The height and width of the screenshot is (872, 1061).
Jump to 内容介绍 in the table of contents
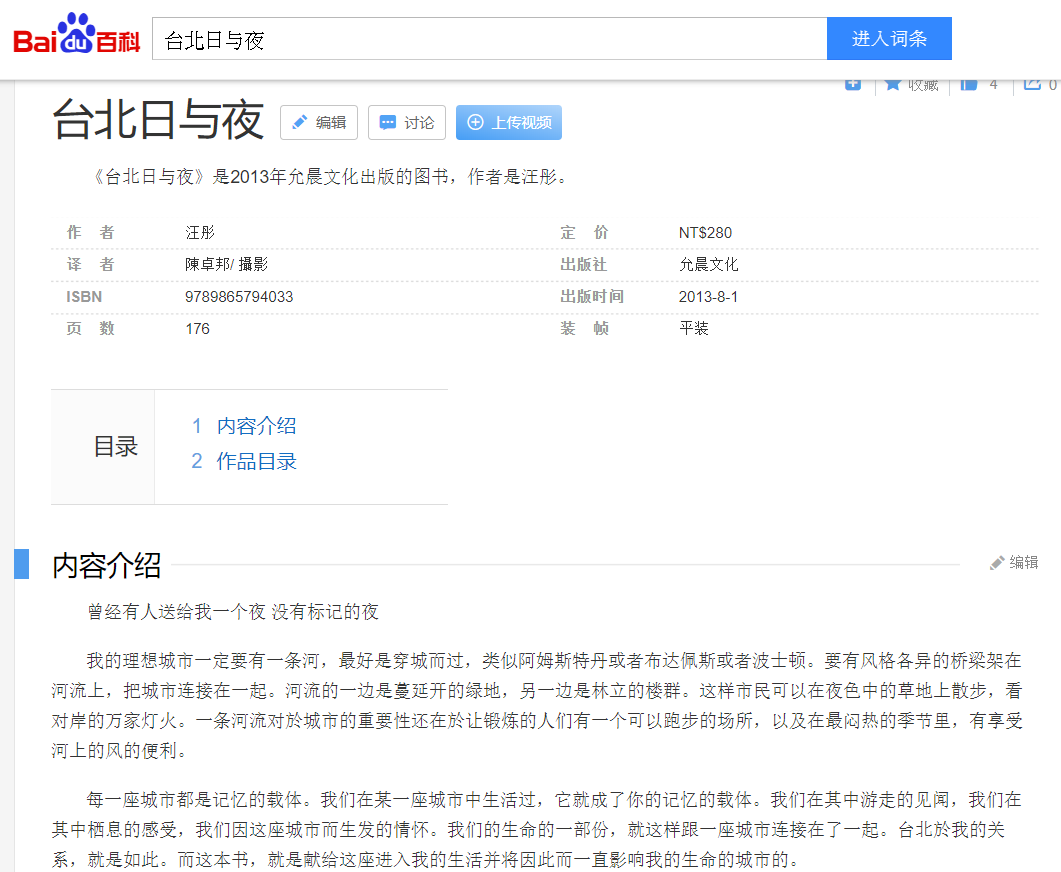click(x=256, y=426)
